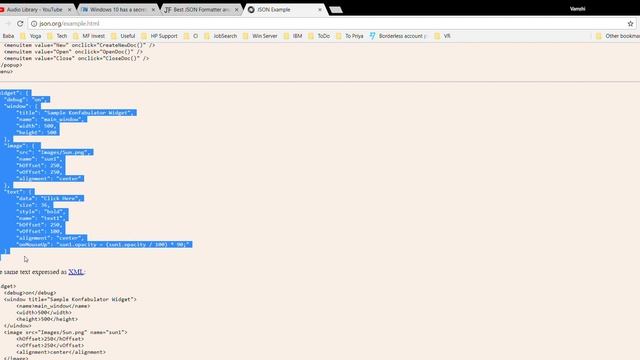This screenshot has height=360, width=640.
Task: Click the Vamshi profile button
Action: [x=577, y=9]
